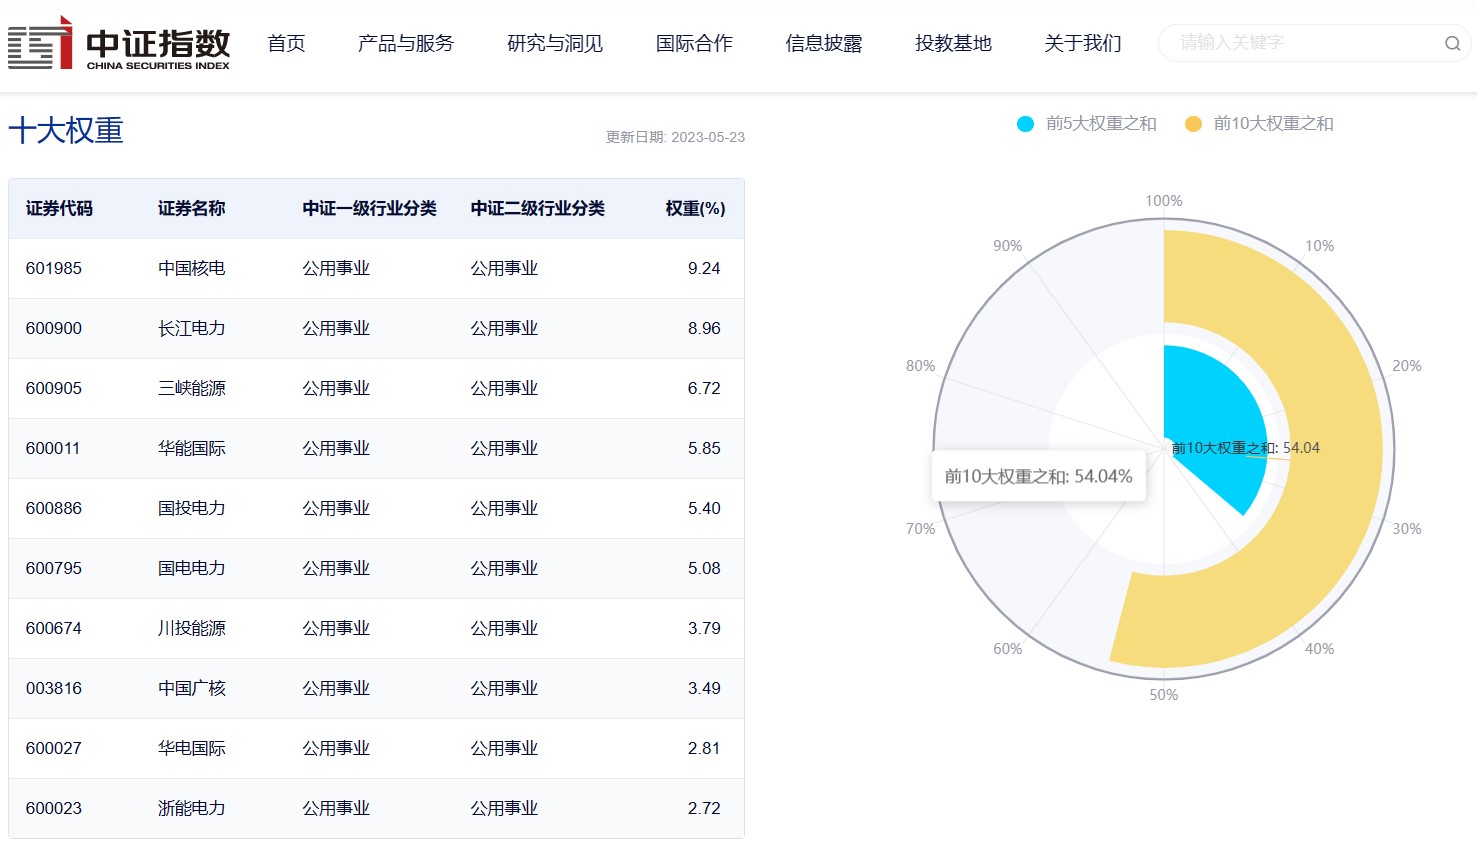The width and height of the screenshot is (1477, 846).
Task: Select stock code 600795
Action: [54, 568]
